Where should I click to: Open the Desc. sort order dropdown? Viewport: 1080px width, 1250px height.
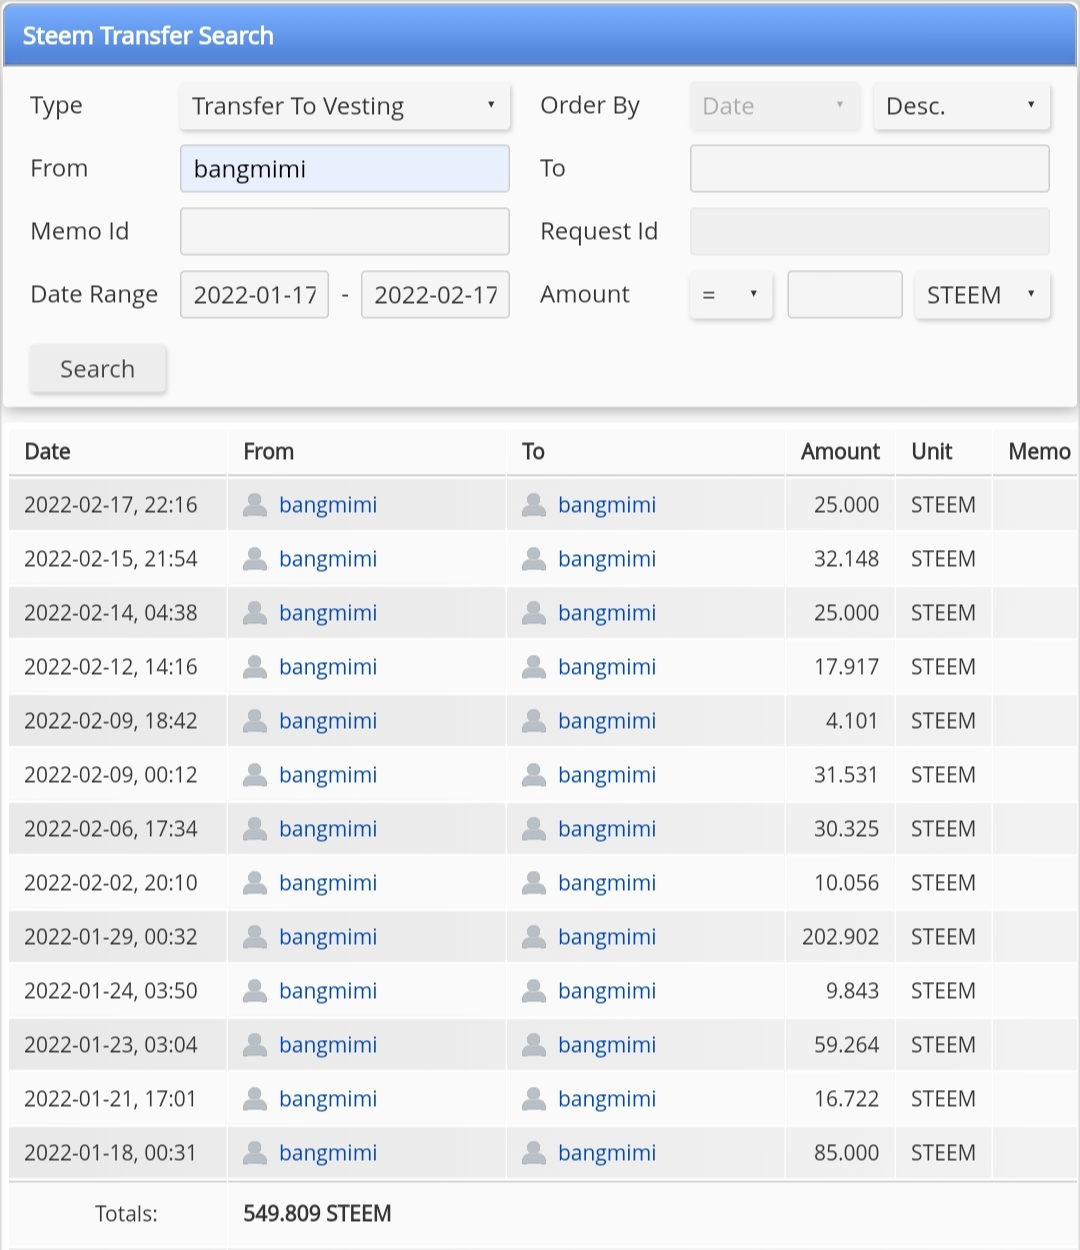pos(962,106)
